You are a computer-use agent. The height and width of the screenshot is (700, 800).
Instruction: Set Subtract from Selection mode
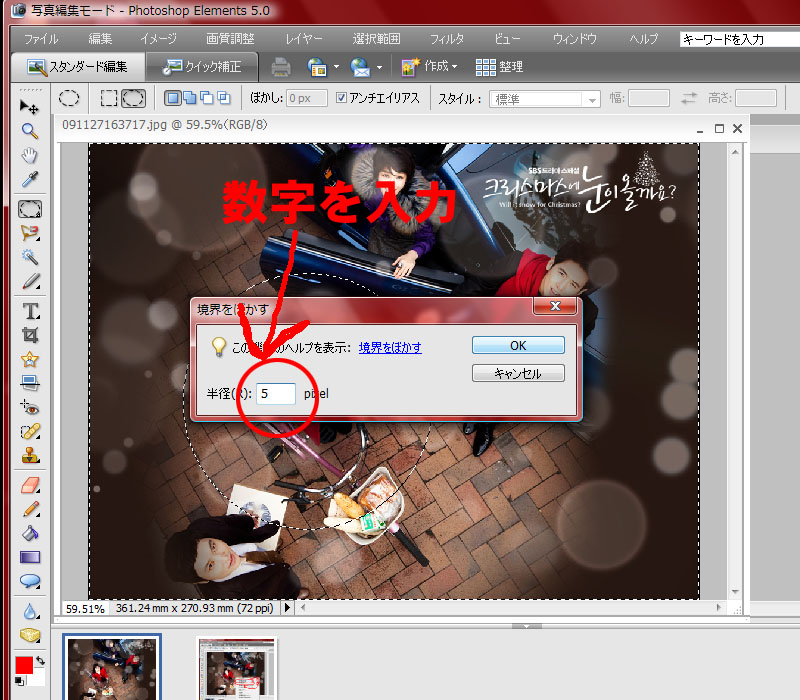[207, 98]
